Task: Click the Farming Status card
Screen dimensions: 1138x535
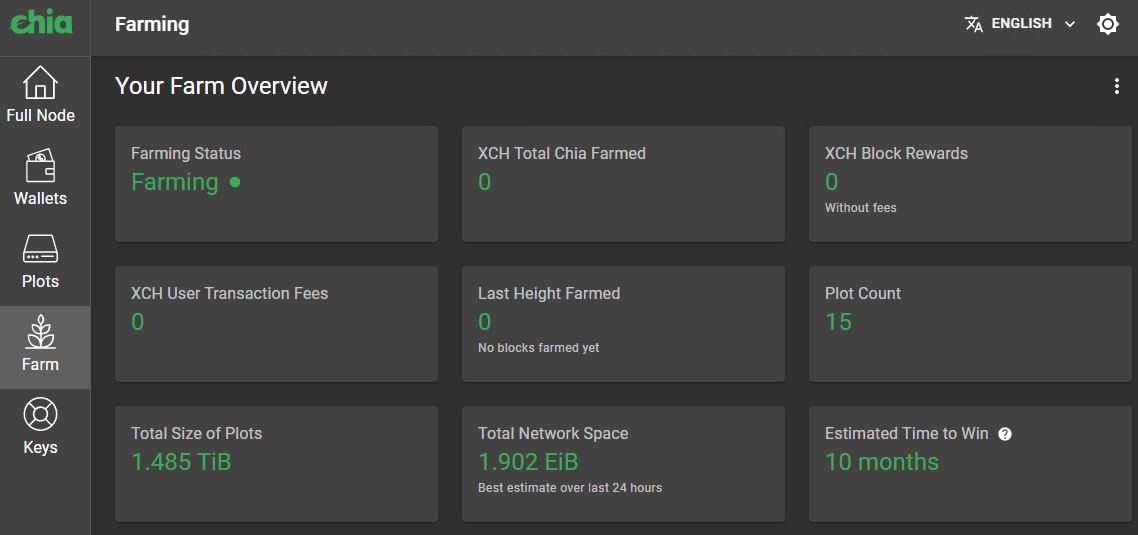Action: pyautogui.click(x=276, y=184)
